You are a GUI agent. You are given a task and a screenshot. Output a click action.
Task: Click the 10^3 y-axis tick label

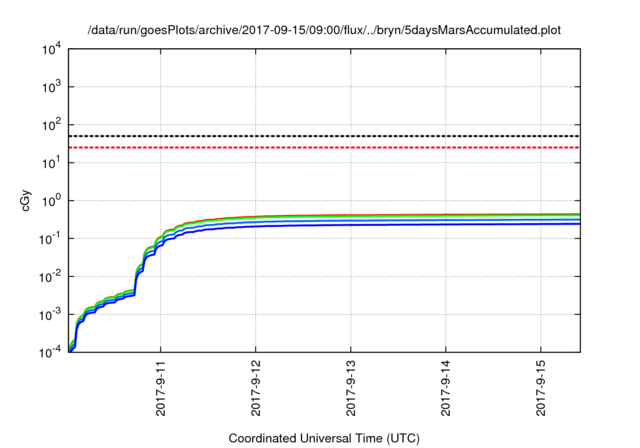pyautogui.click(x=51, y=87)
